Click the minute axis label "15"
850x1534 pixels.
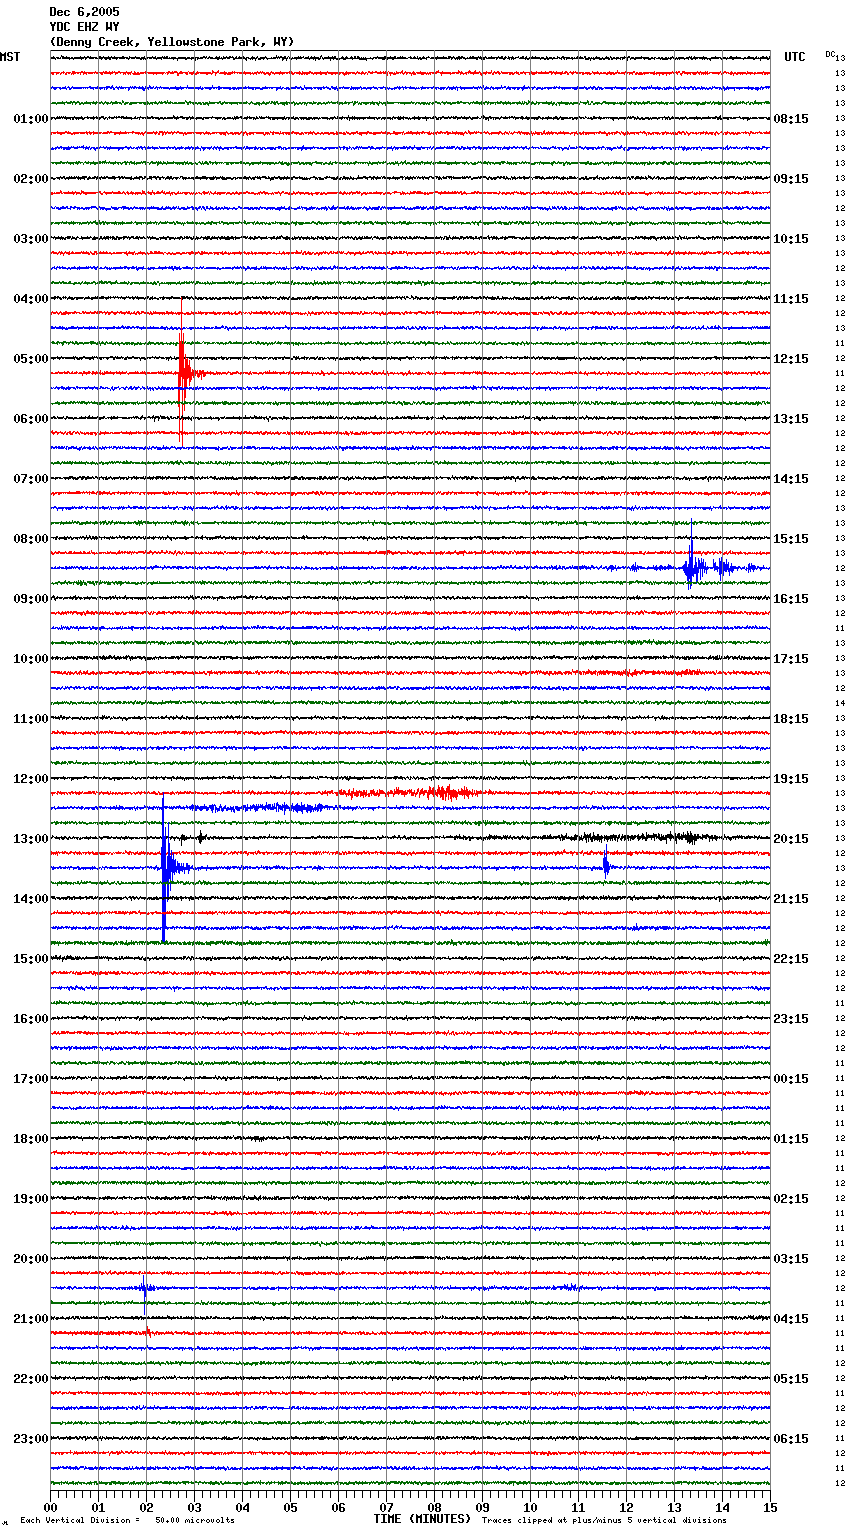770,1507
